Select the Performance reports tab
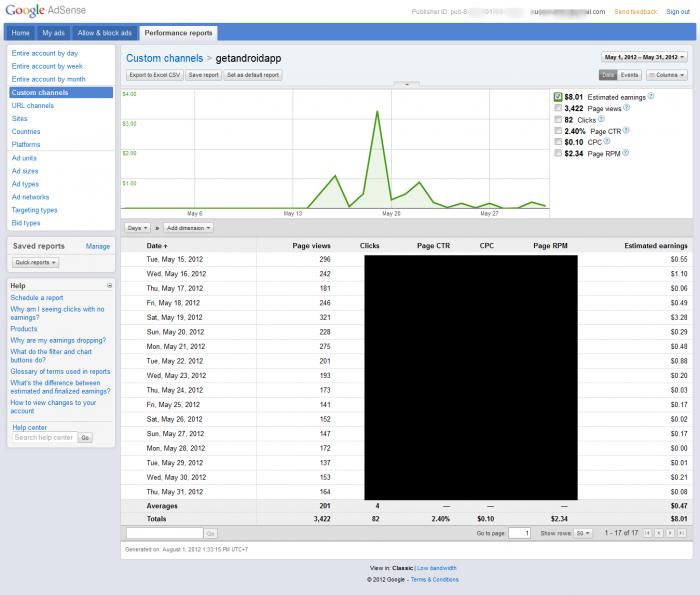This screenshot has width=700, height=595. (178, 33)
